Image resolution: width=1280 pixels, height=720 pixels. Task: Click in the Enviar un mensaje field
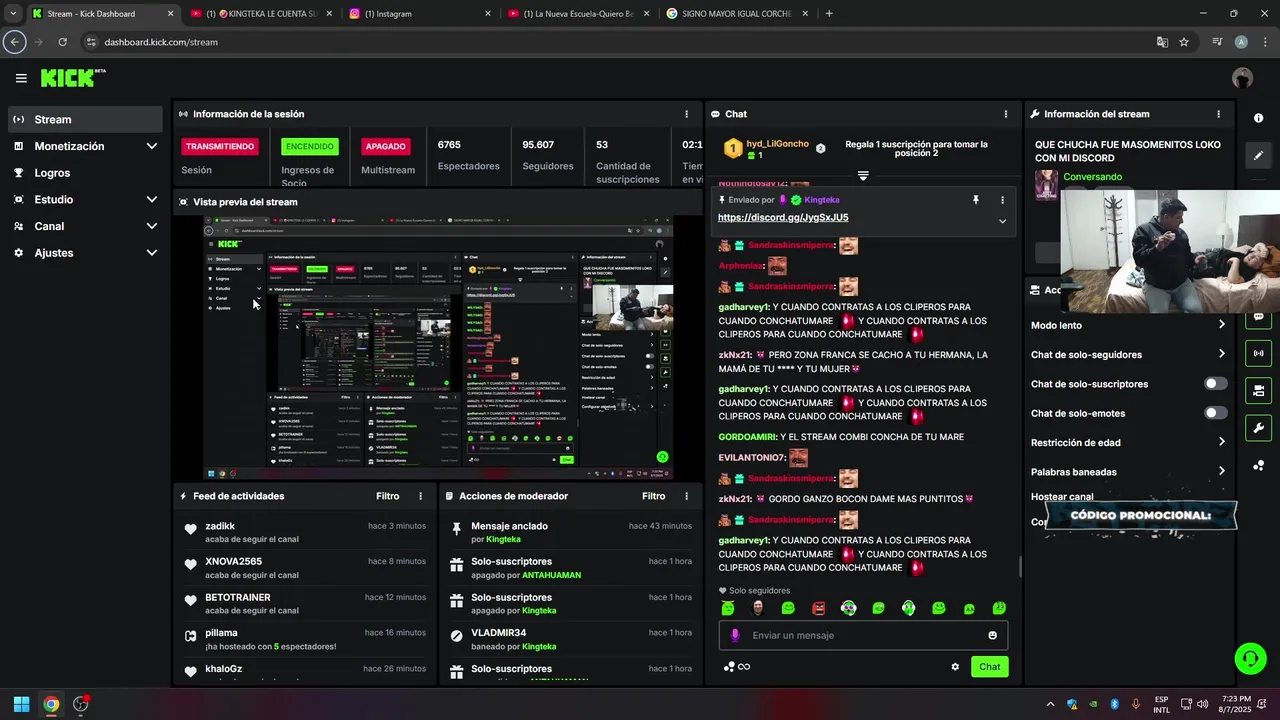tap(863, 635)
